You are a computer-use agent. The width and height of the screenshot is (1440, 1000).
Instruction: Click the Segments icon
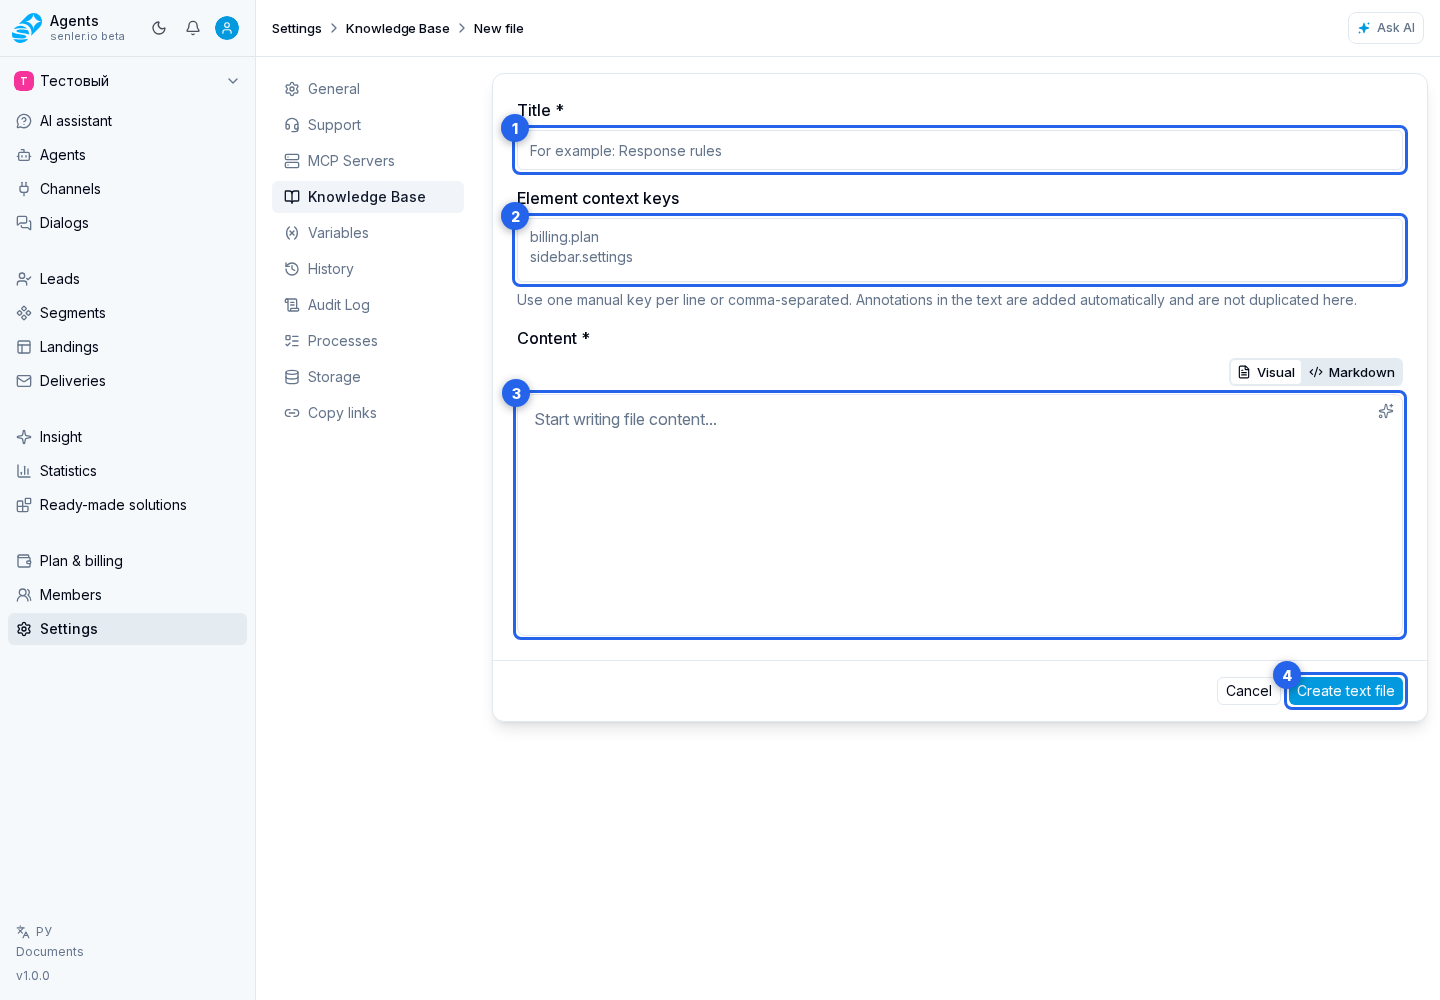coord(24,313)
